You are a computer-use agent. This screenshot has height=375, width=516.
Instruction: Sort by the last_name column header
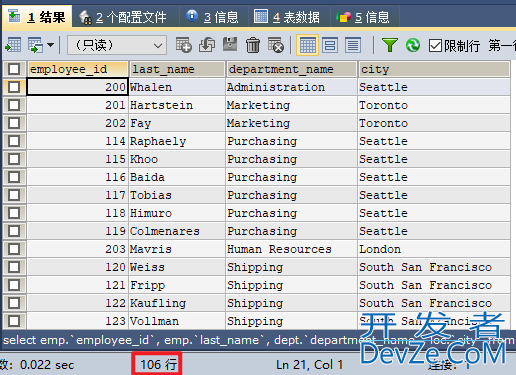click(177, 69)
